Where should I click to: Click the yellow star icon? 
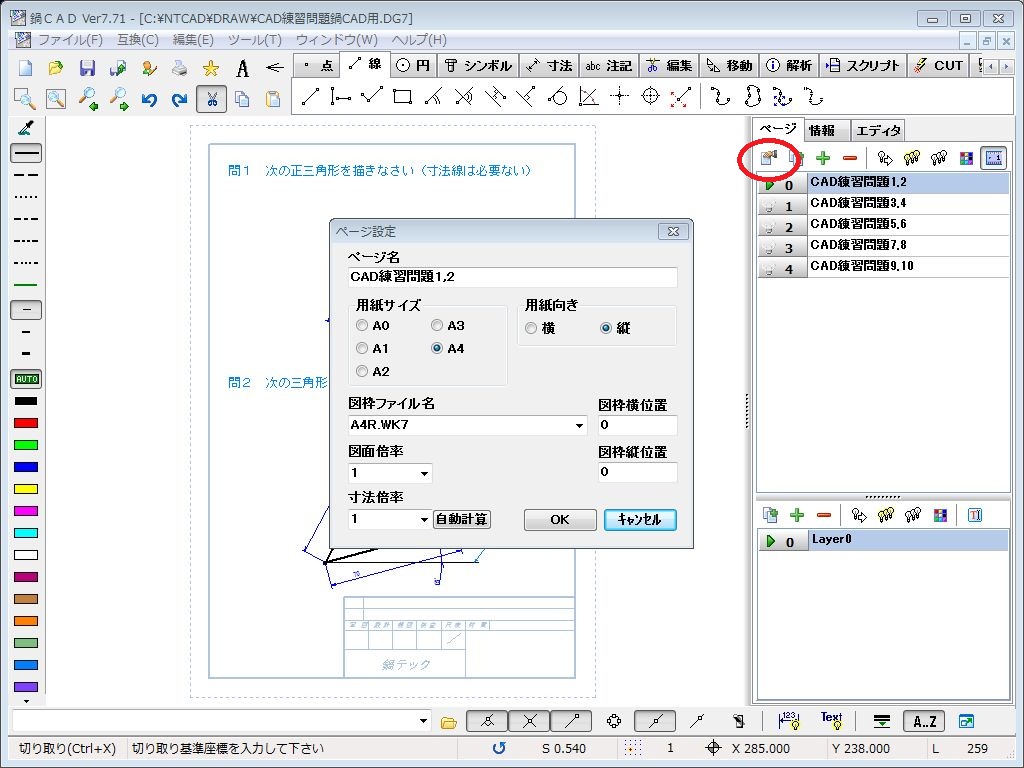point(210,67)
